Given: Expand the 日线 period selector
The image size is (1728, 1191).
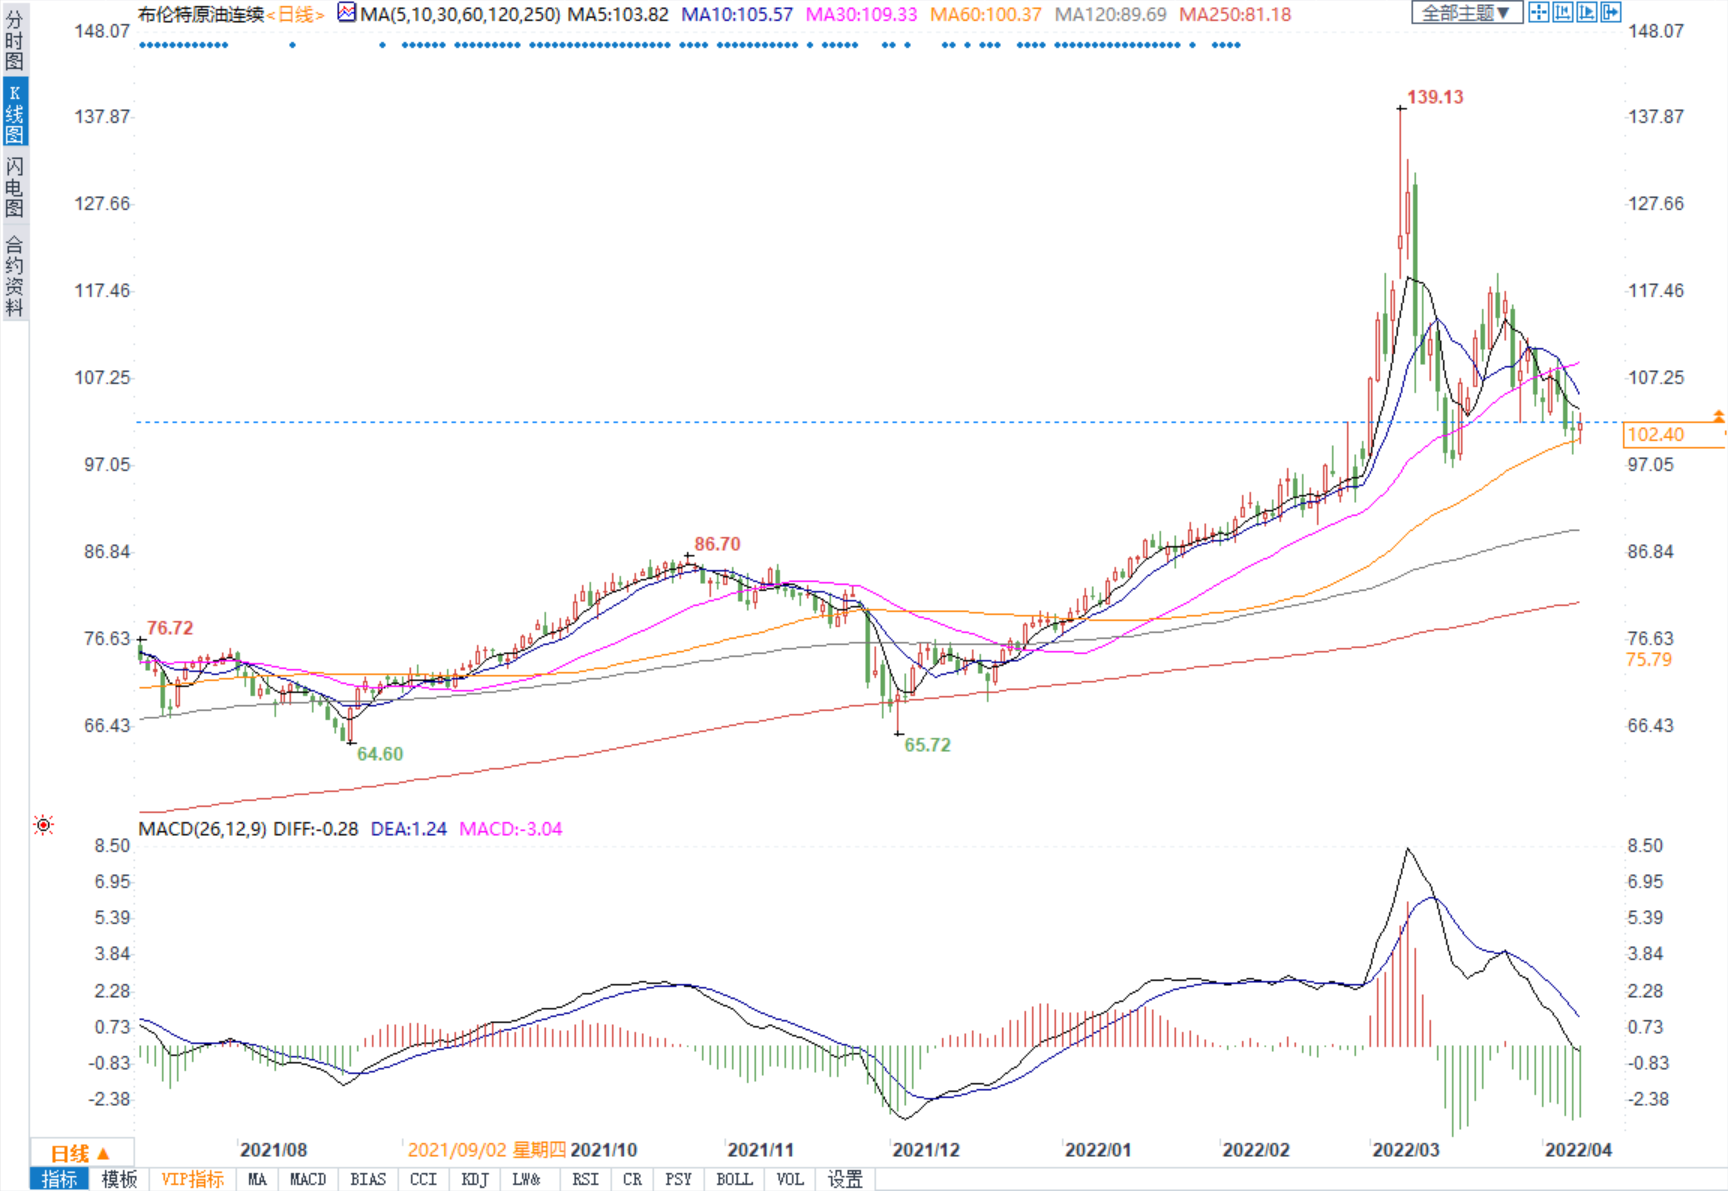Looking at the screenshot, I should click(x=81, y=1153).
